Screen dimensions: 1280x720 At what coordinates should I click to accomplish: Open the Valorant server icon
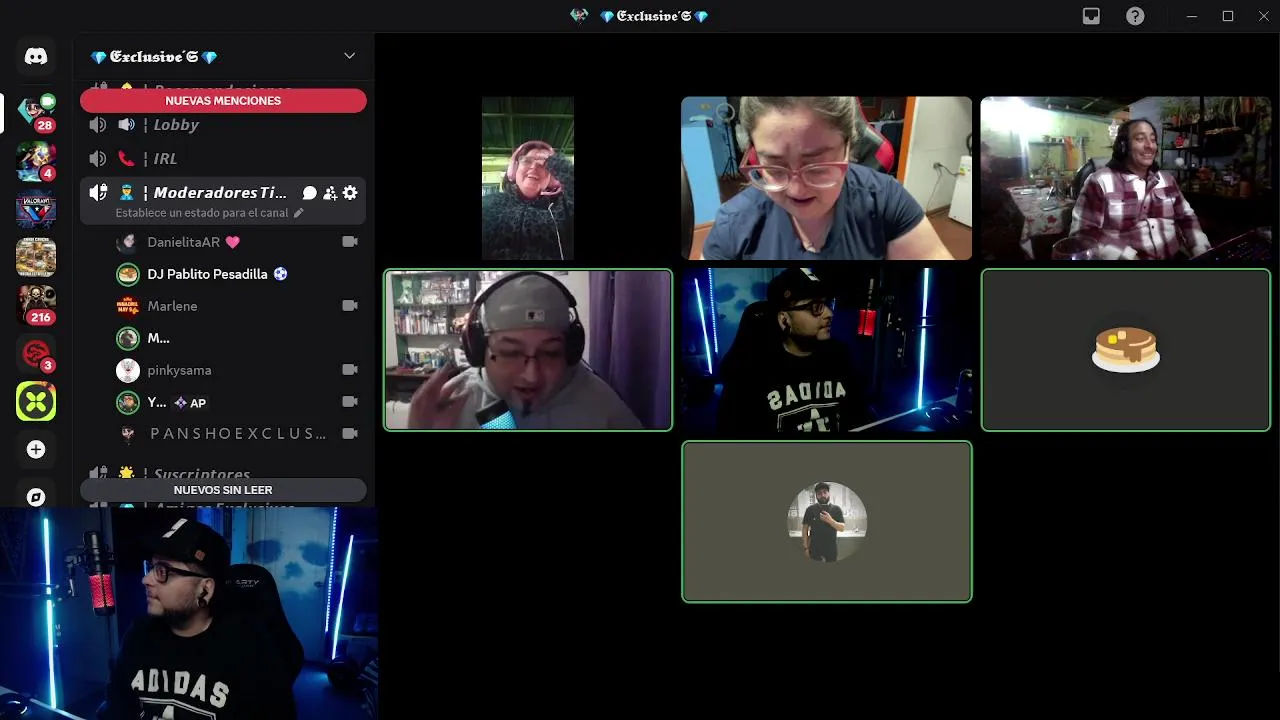click(36, 209)
